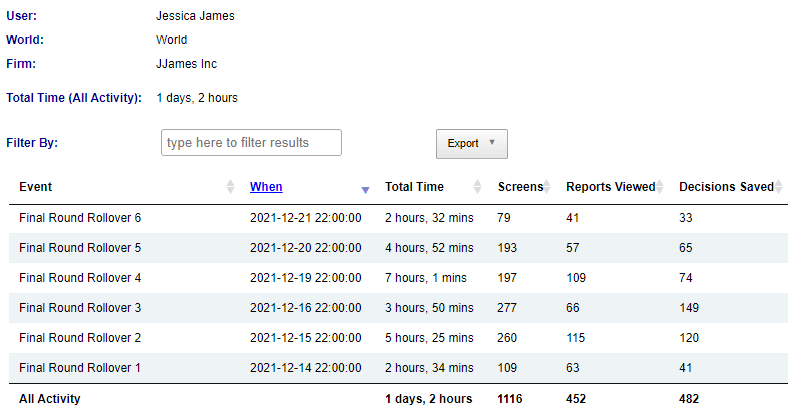Select the Final Round Rollover 6 row
Image resolution: width=801 pixels, height=411 pixels.
[80, 218]
